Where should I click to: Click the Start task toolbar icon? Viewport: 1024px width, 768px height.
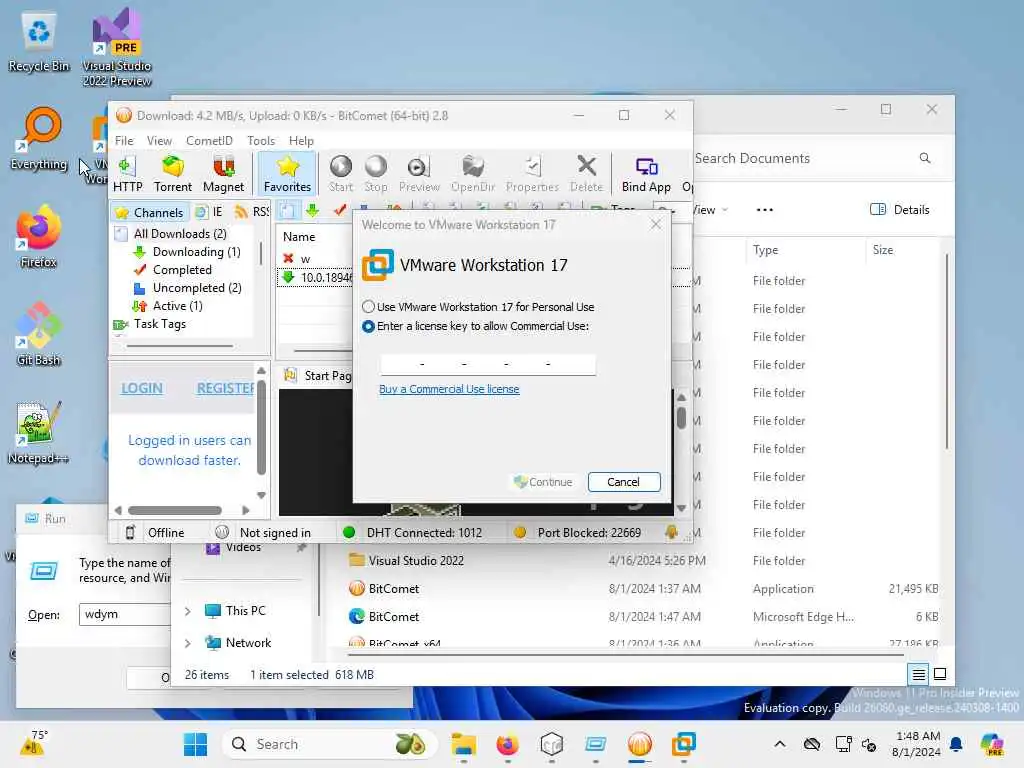340,174
